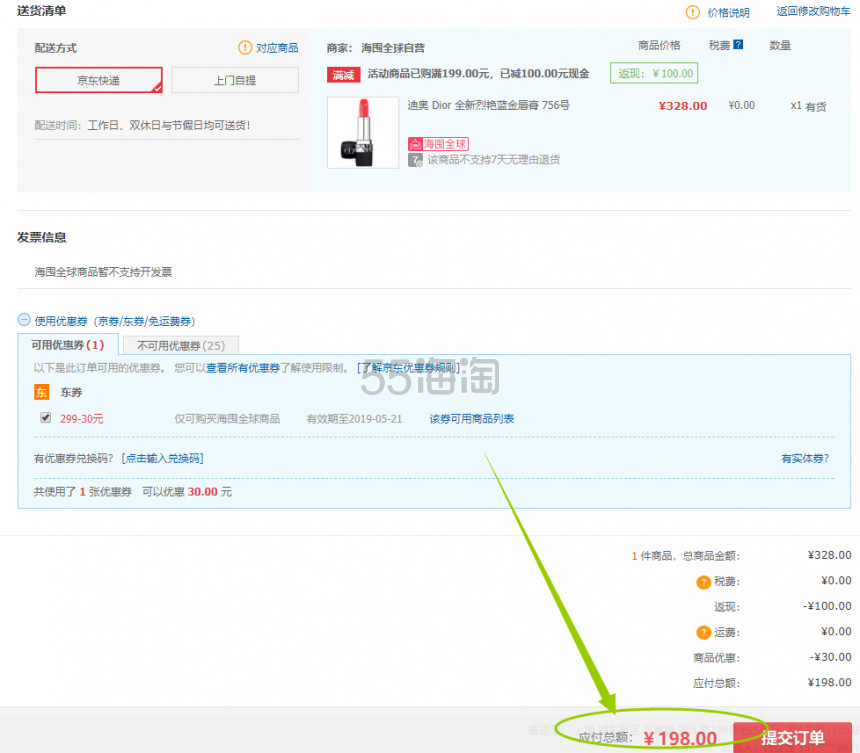Click the 有效期至2019-05-21 text
The width and height of the screenshot is (860, 753).
click(x=354, y=419)
